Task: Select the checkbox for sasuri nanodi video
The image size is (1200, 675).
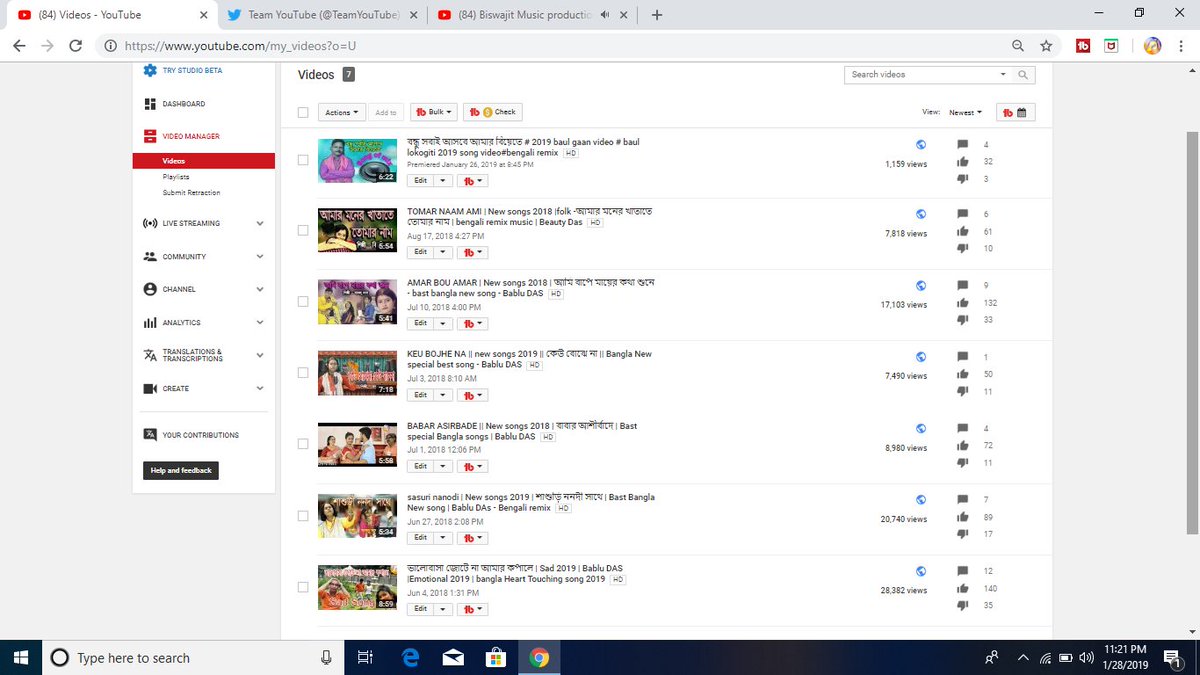Action: (303, 516)
